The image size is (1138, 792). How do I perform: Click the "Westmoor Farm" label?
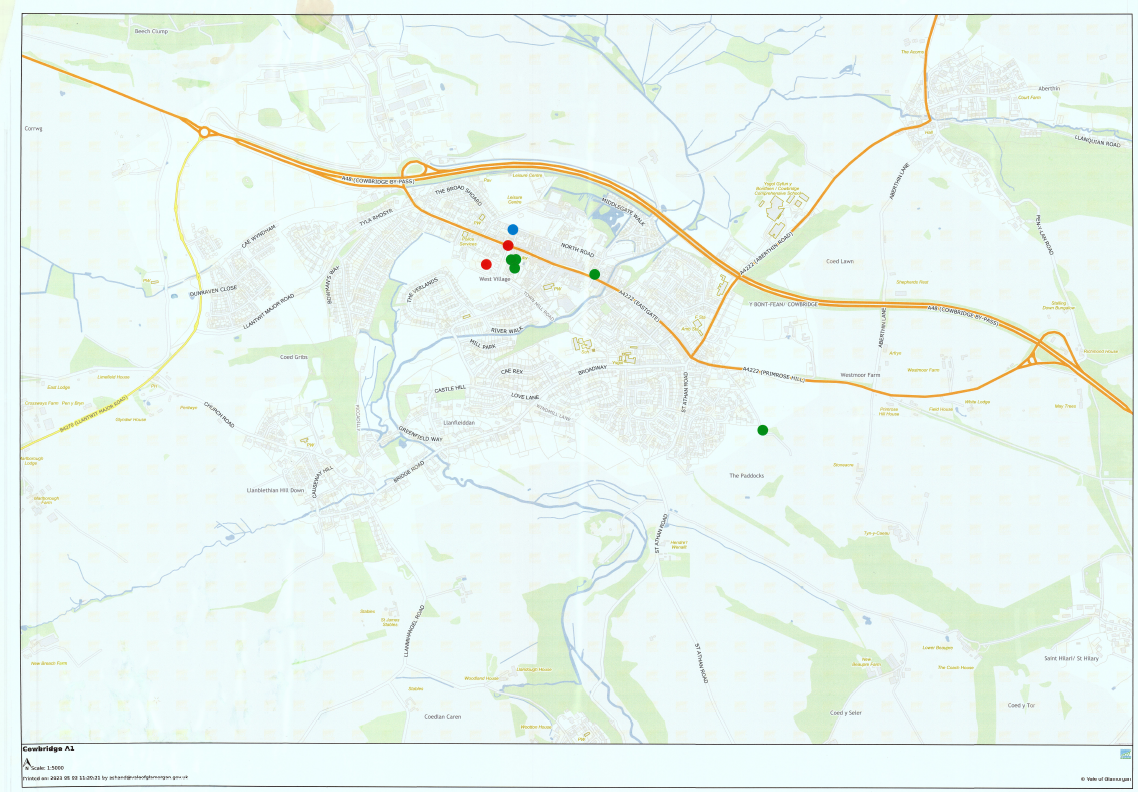click(860, 375)
